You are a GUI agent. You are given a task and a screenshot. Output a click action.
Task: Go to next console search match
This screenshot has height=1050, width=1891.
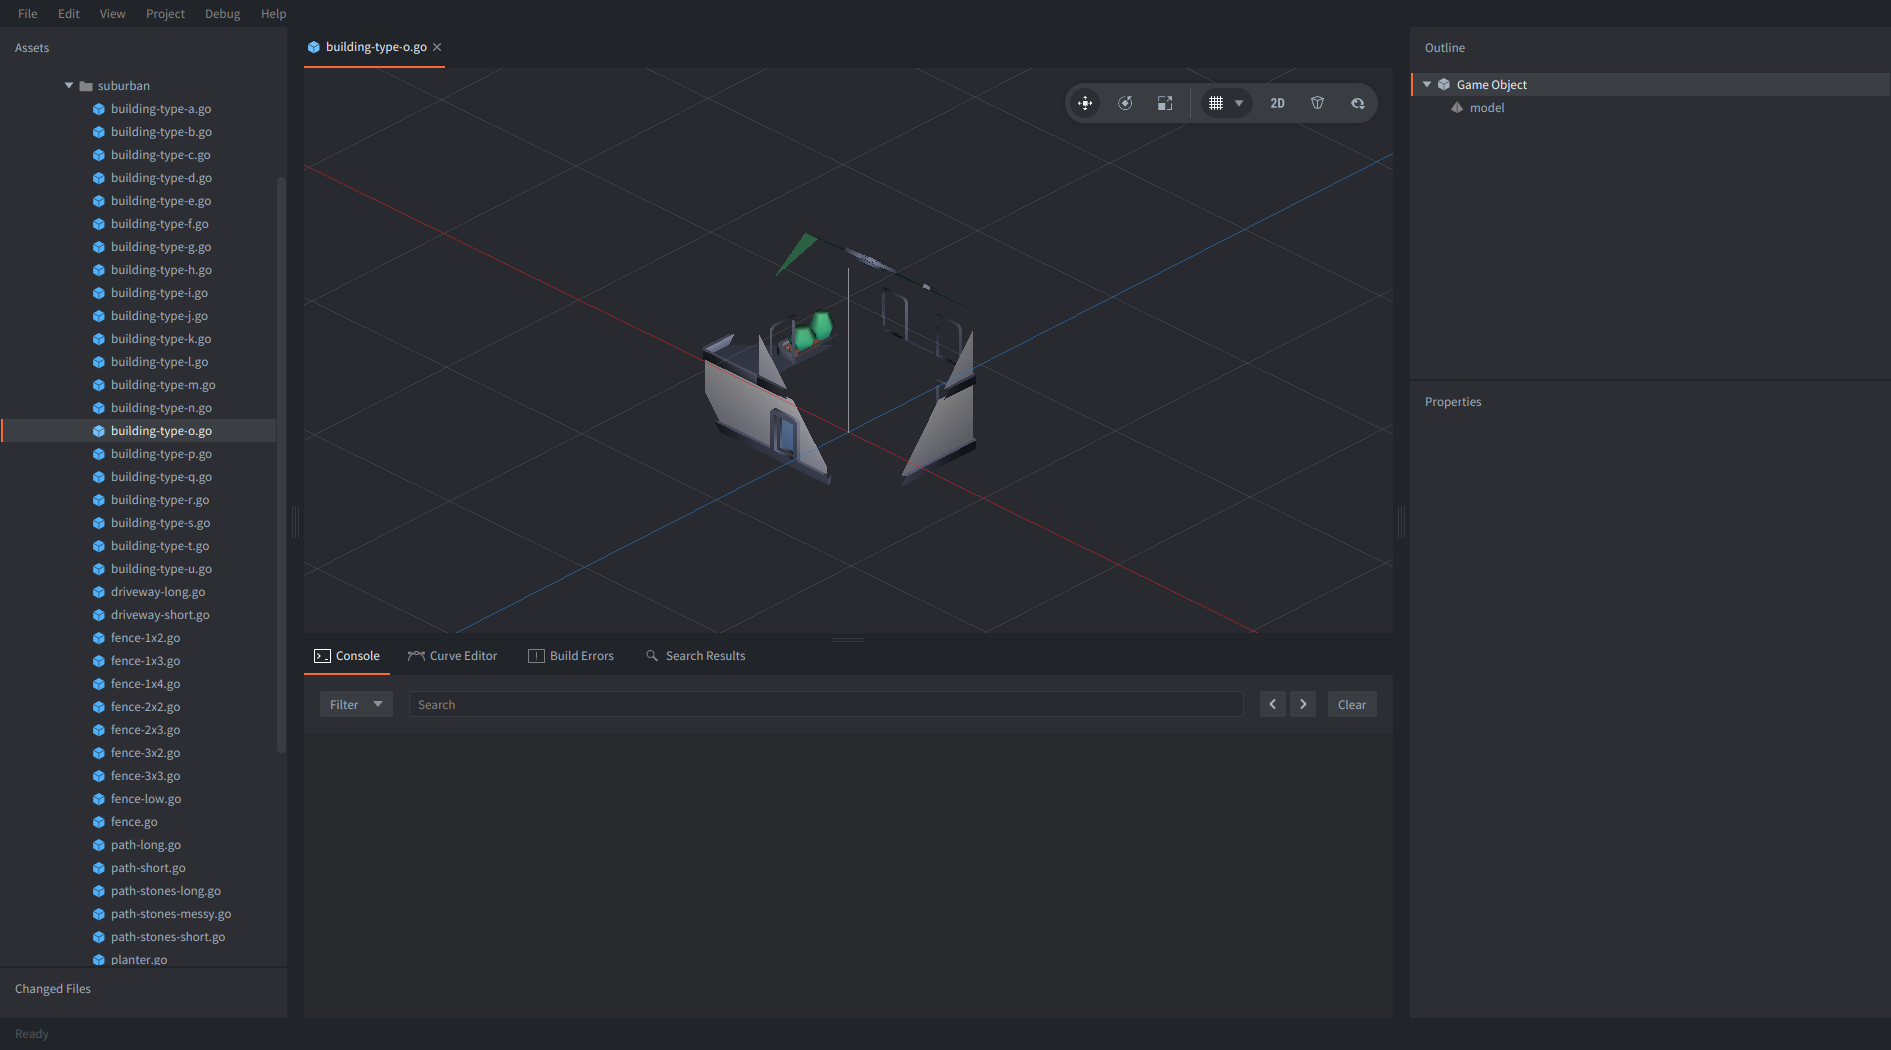[1303, 704]
